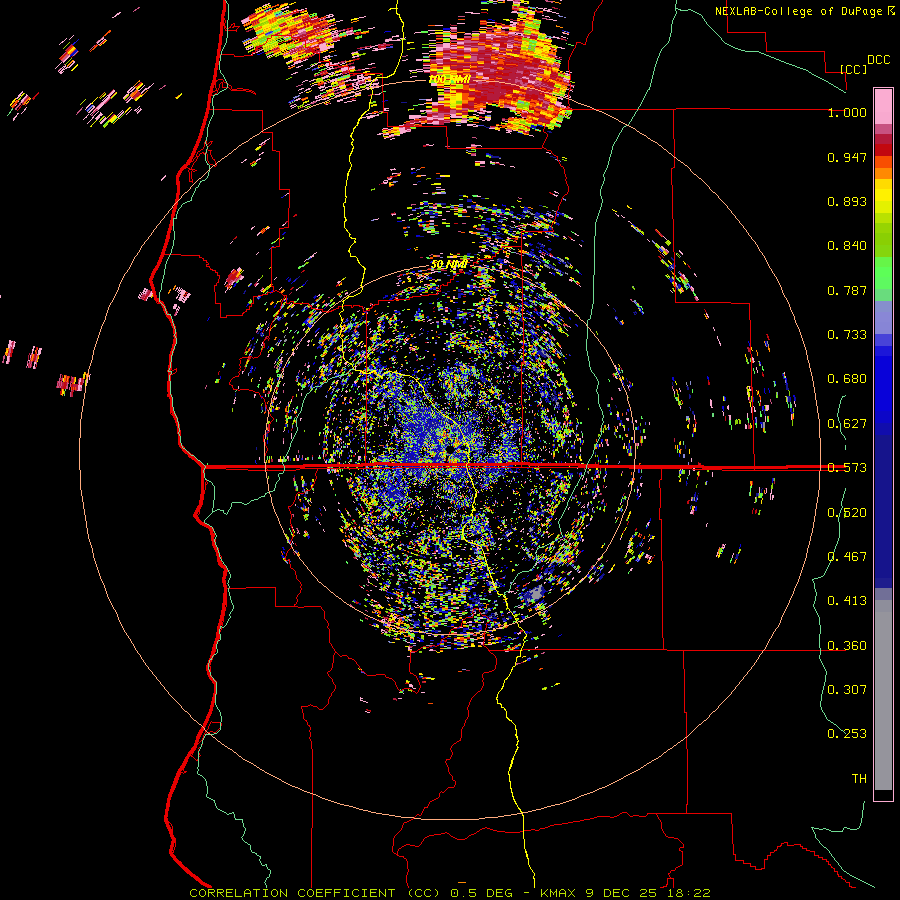Viewport: 900px width, 900px height.
Task: Select the 0.787 scale value
Action: [x=847, y=290]
